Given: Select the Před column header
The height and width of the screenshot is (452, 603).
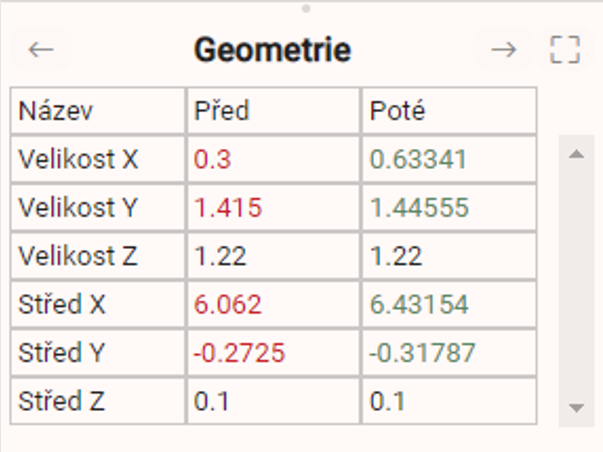Looking at the screenshot, I should [220, 111].
